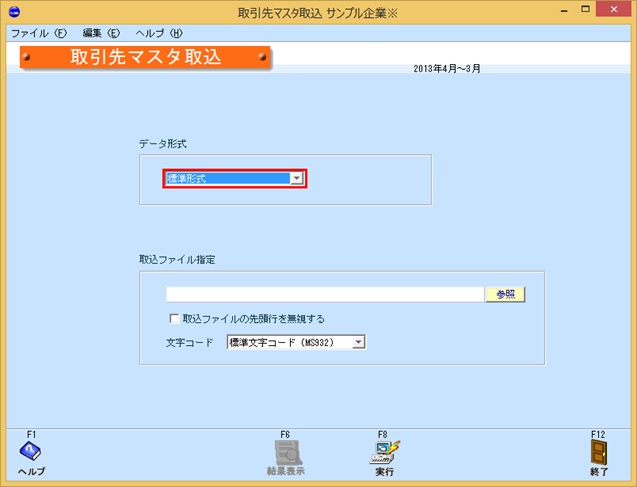Click the 文字コード label
Screen dimensions: 637x487
189,342
